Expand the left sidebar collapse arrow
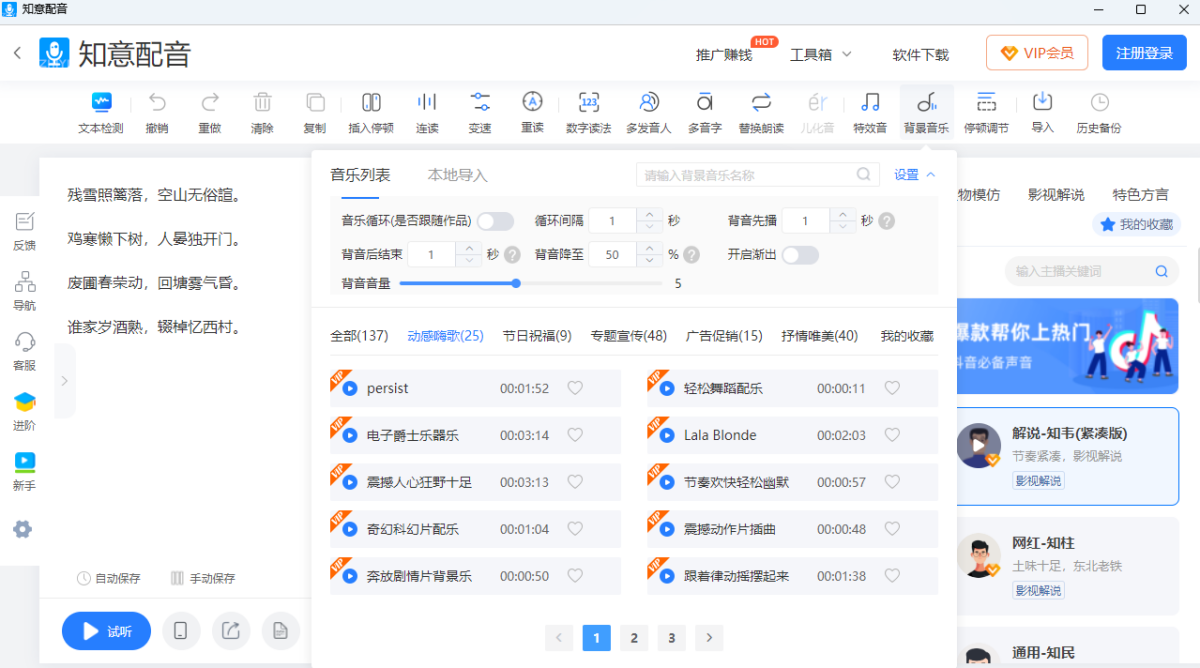This screenshot has height=668, width=1200. 64,381
